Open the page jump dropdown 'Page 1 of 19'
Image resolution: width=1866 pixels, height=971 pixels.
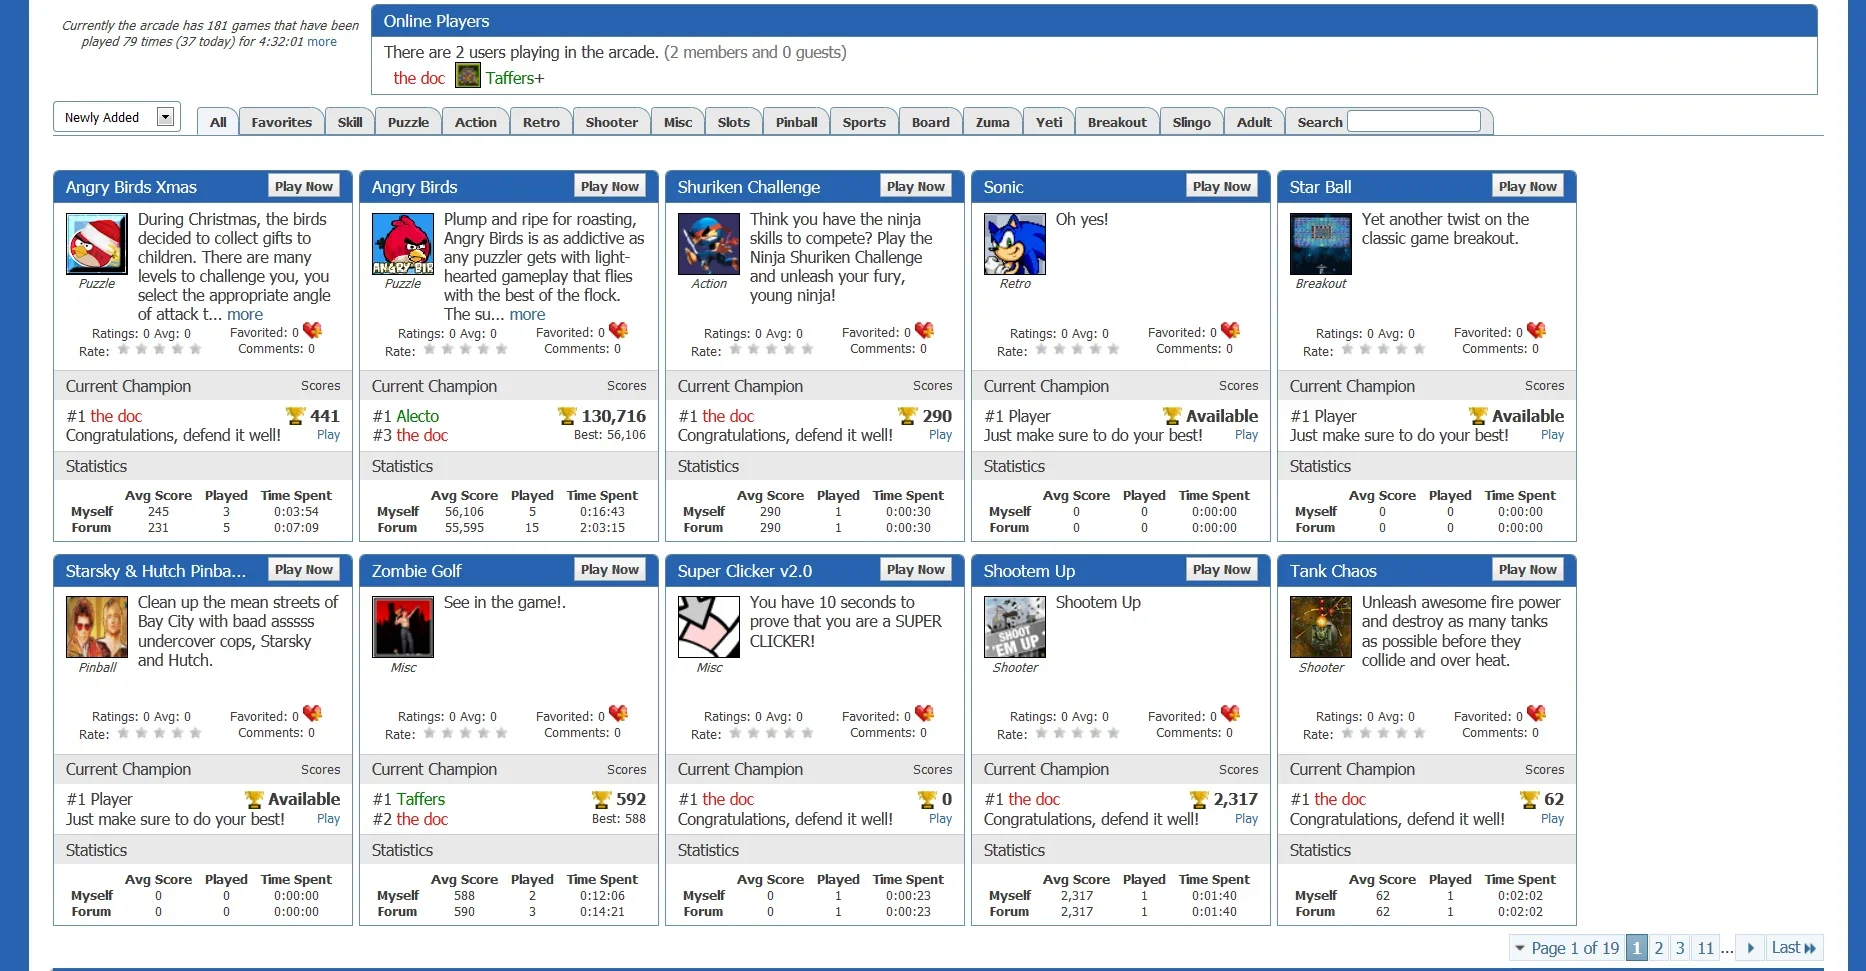point(1567,948)
